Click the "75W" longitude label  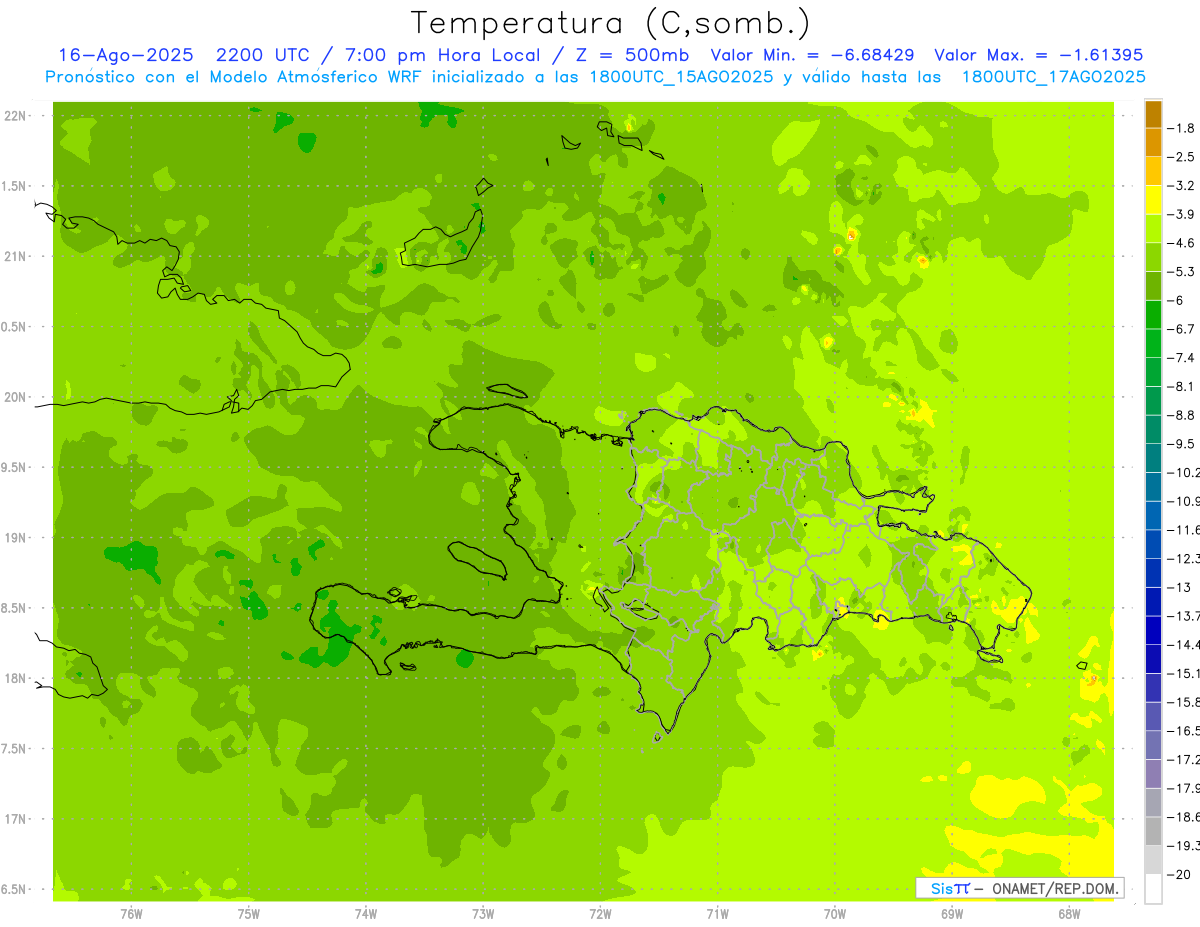[249, 913]
